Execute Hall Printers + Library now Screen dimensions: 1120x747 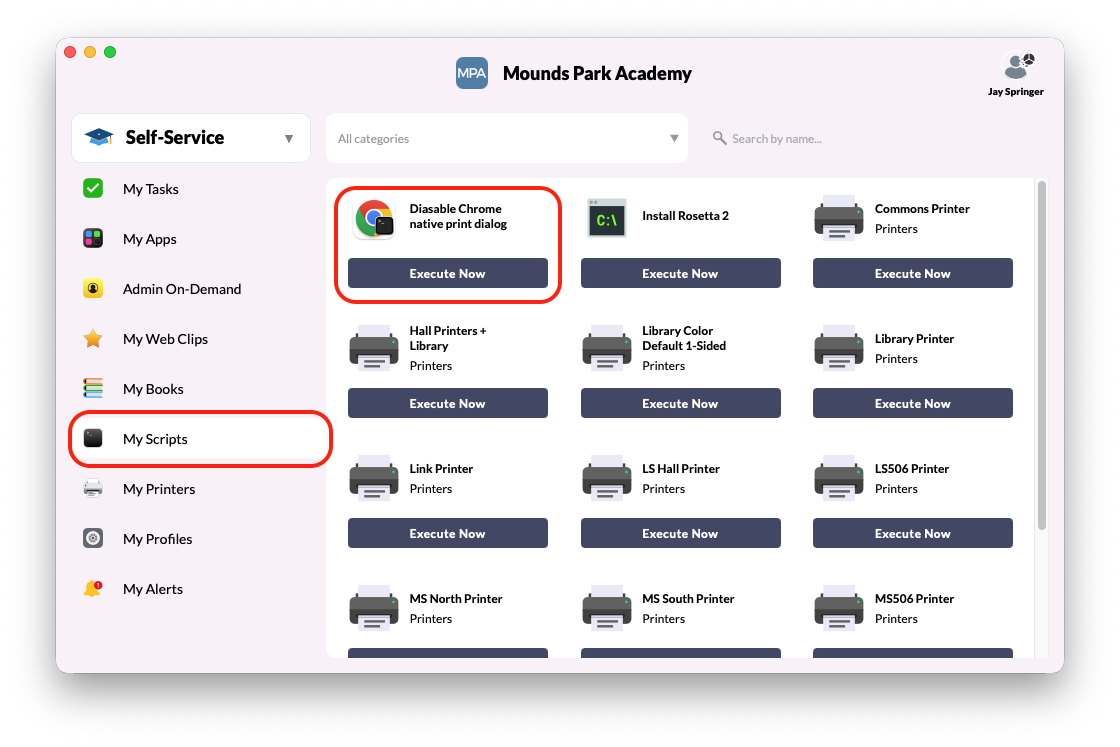[x=448, y=403]
